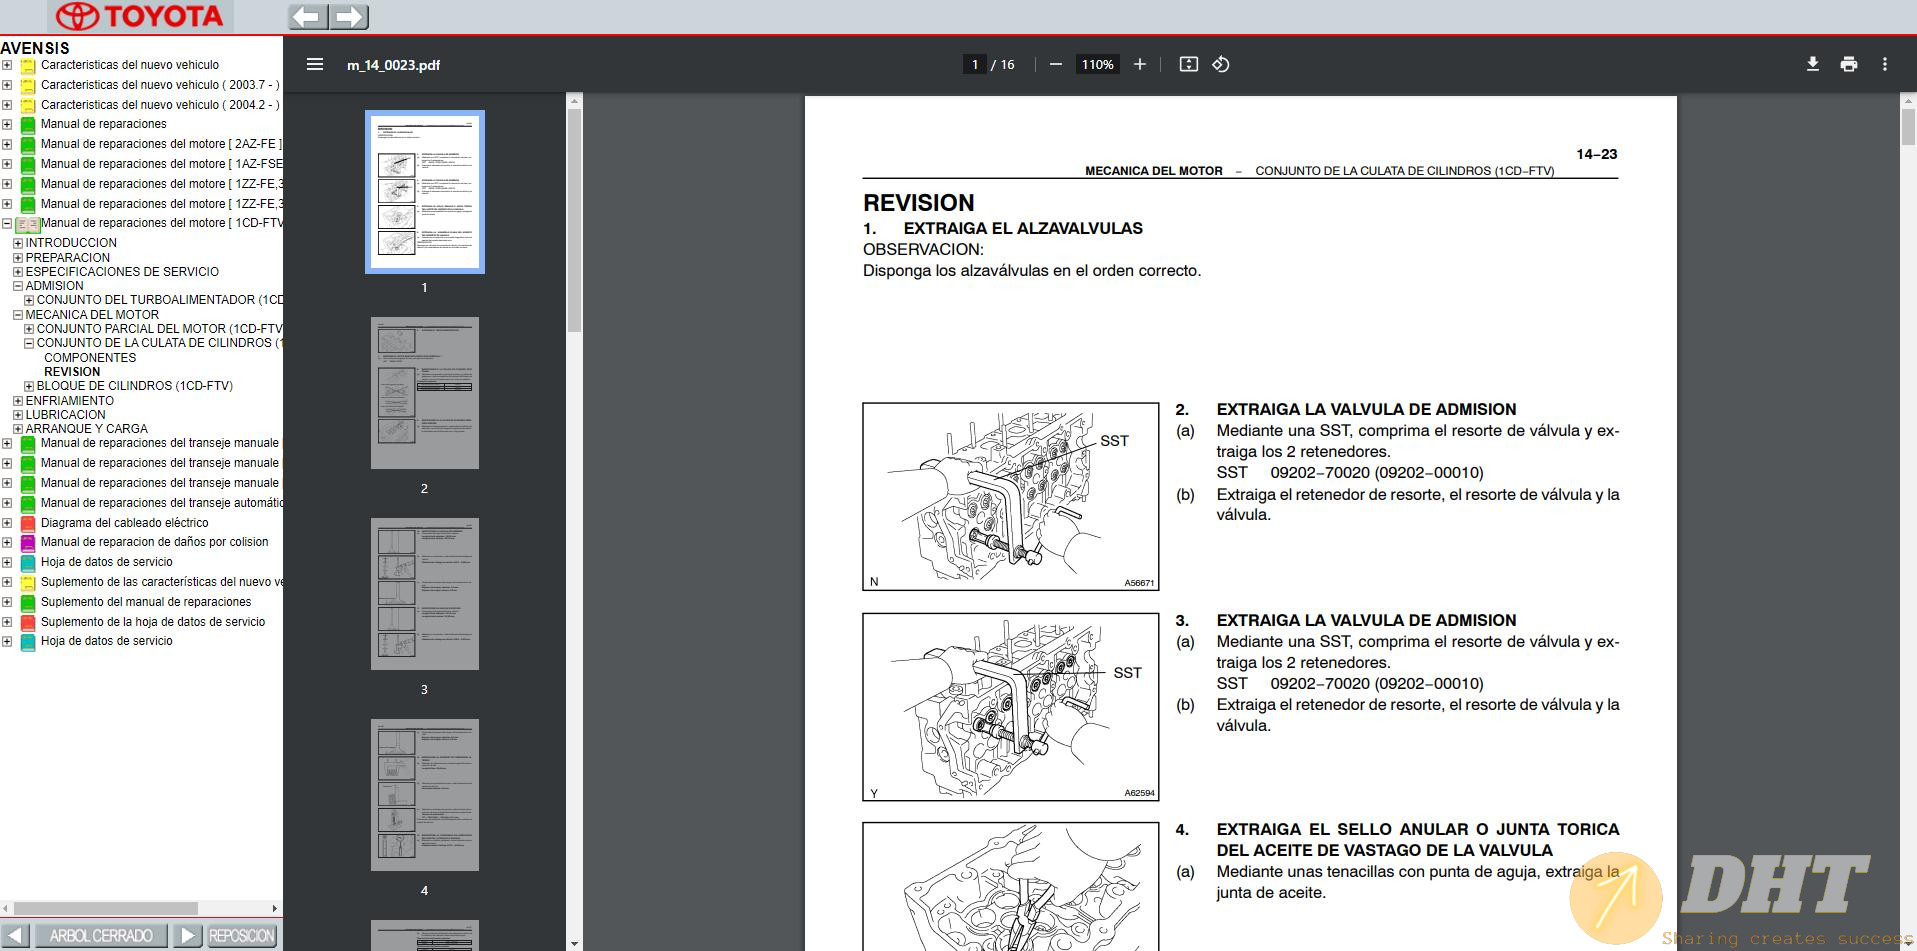Select page 3 thumbnail

pyautogui.click(x=425, y=594)
